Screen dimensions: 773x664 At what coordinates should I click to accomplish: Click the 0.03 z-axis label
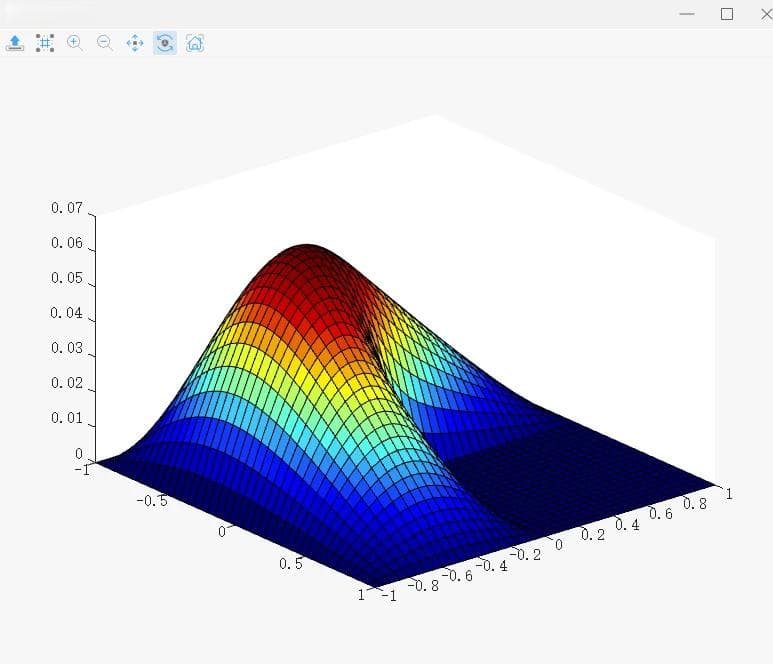67,348
